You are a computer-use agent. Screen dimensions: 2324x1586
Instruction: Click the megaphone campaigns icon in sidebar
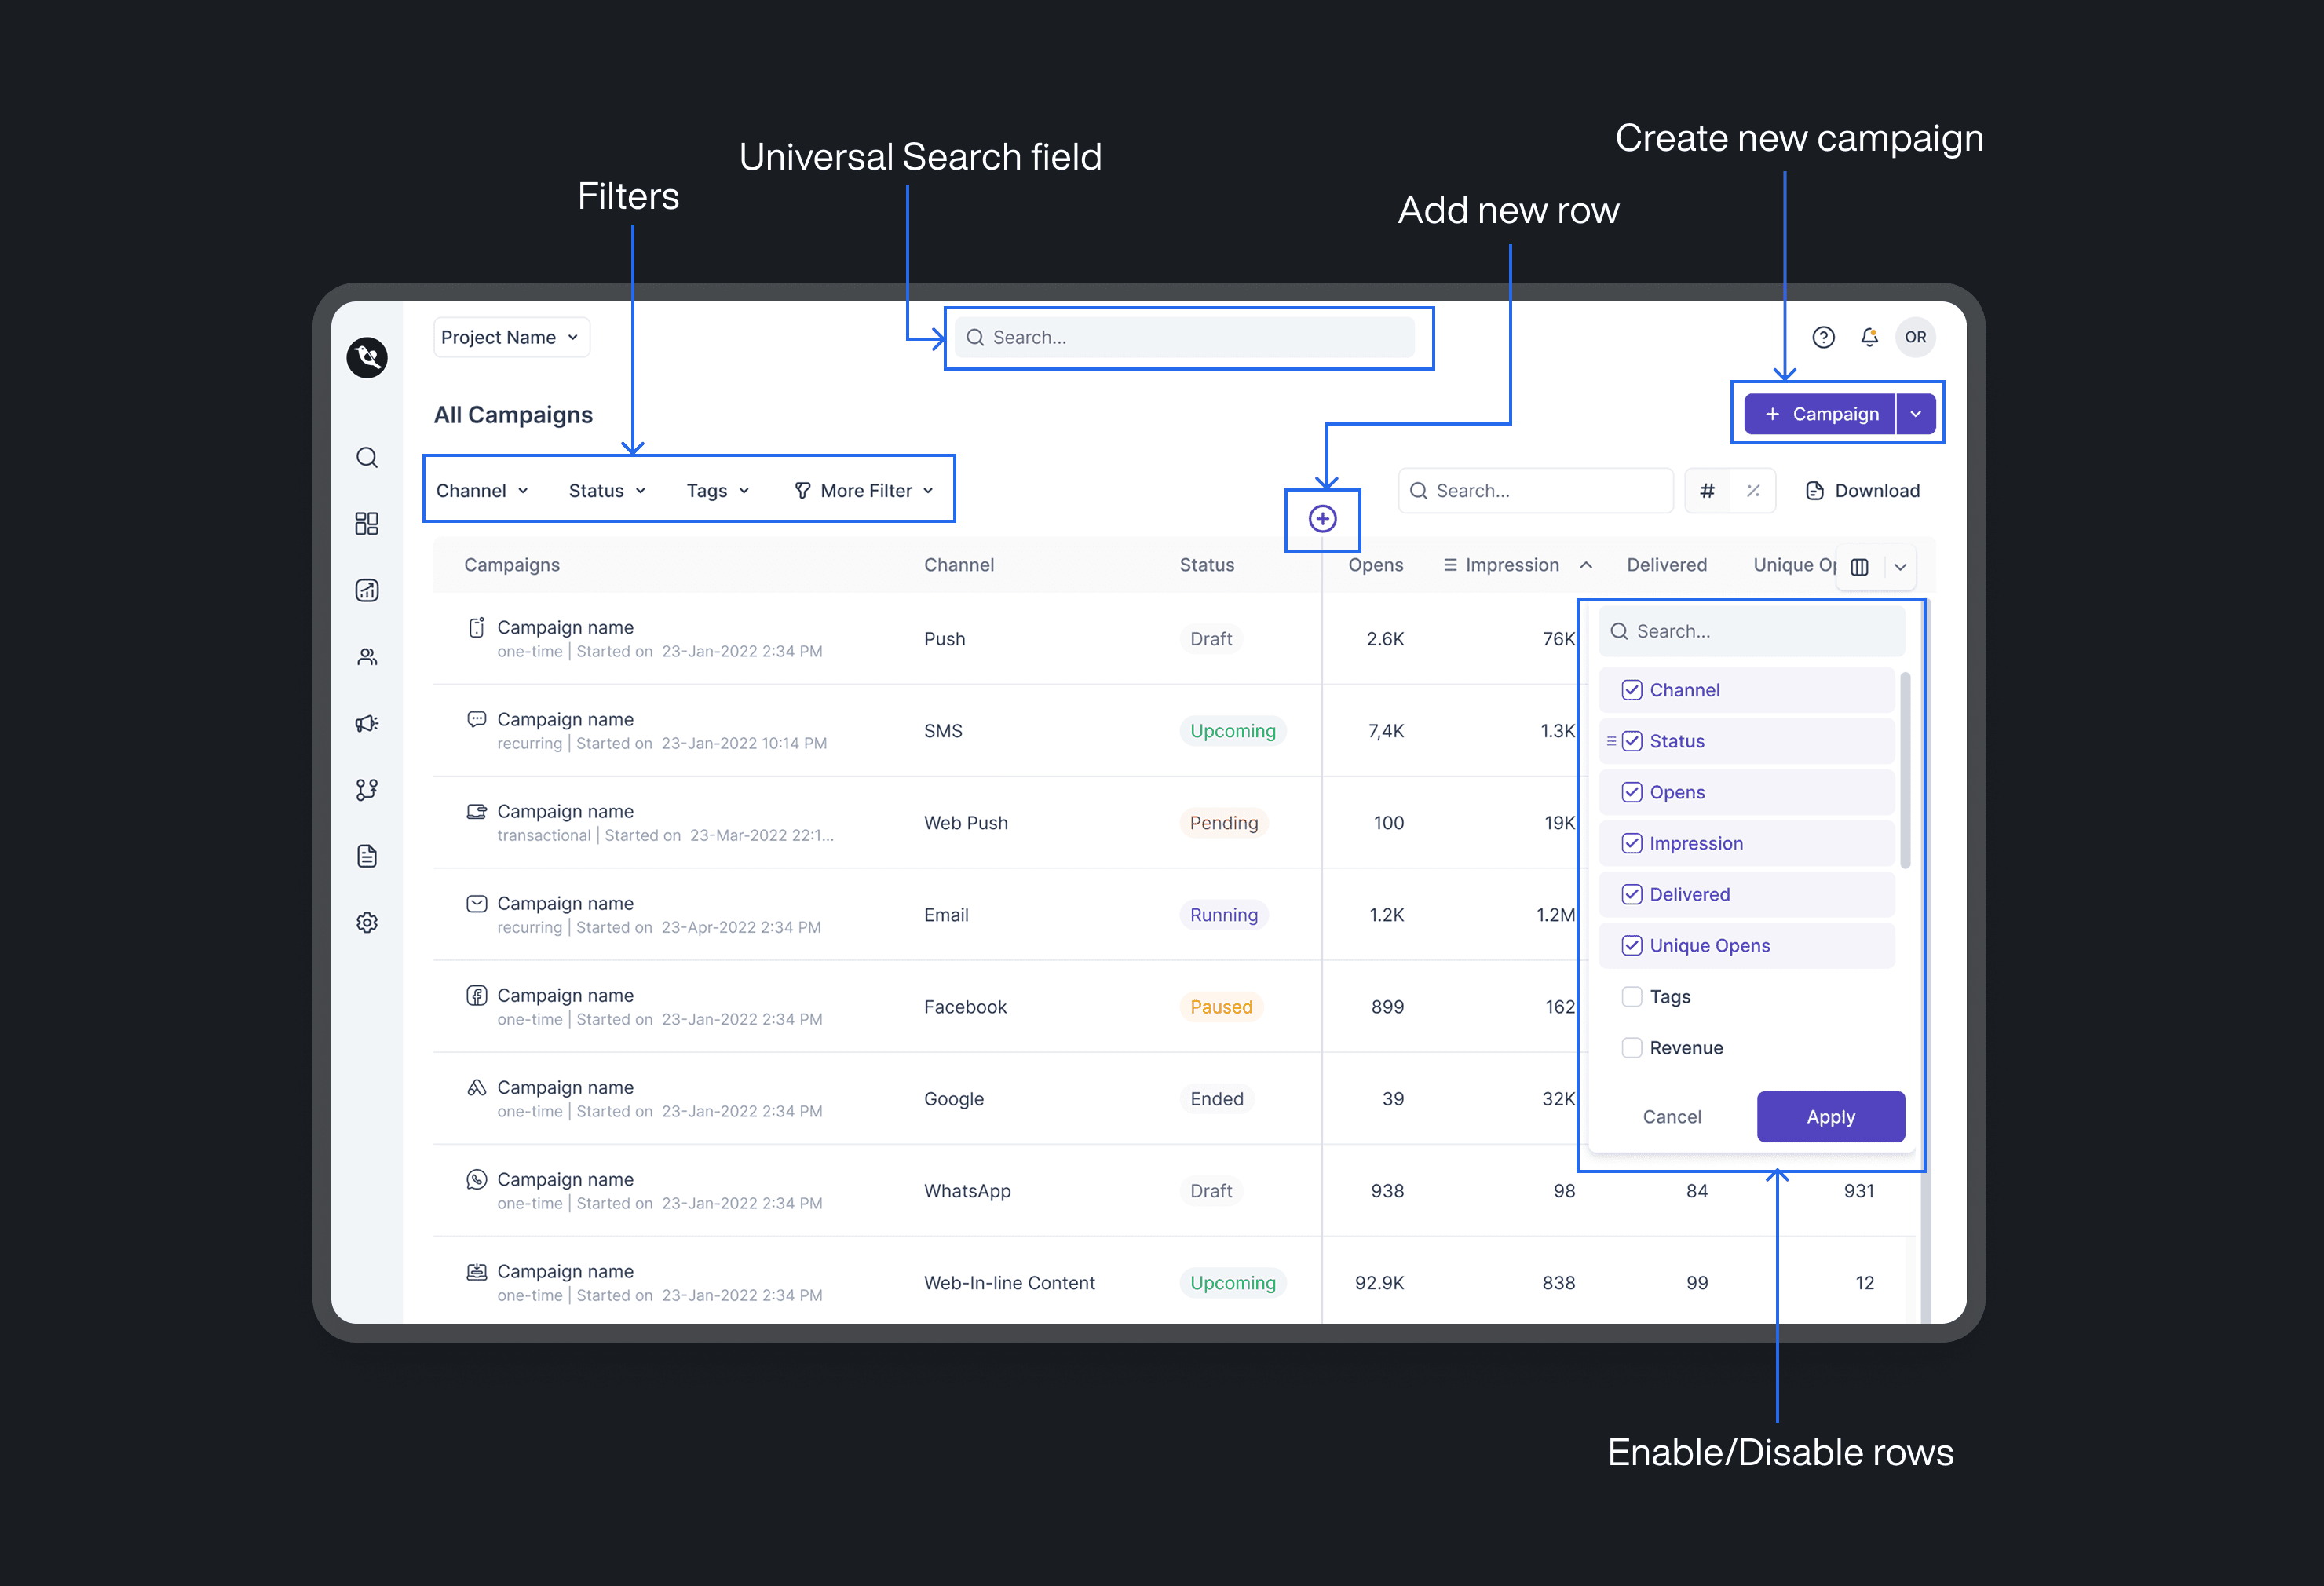point(367,723)
